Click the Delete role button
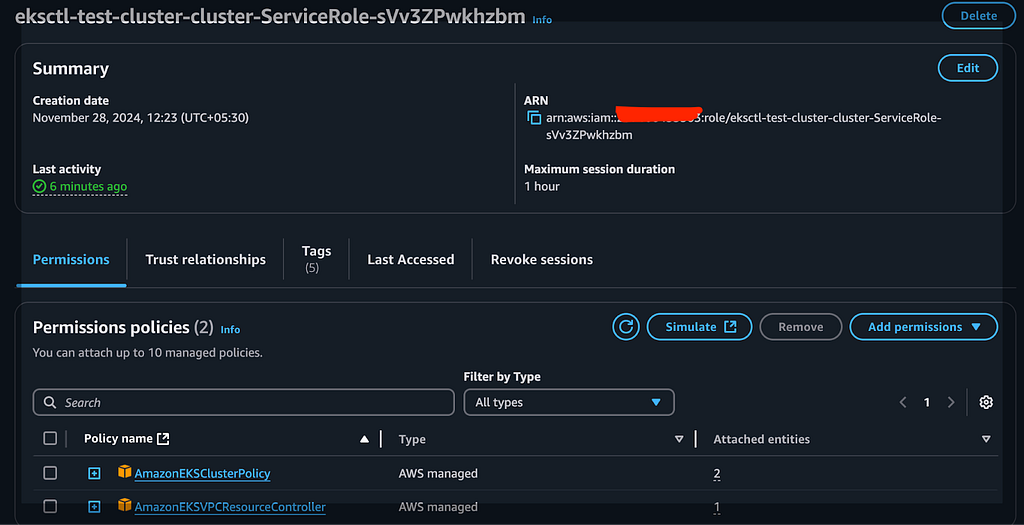 pos(978,16)
